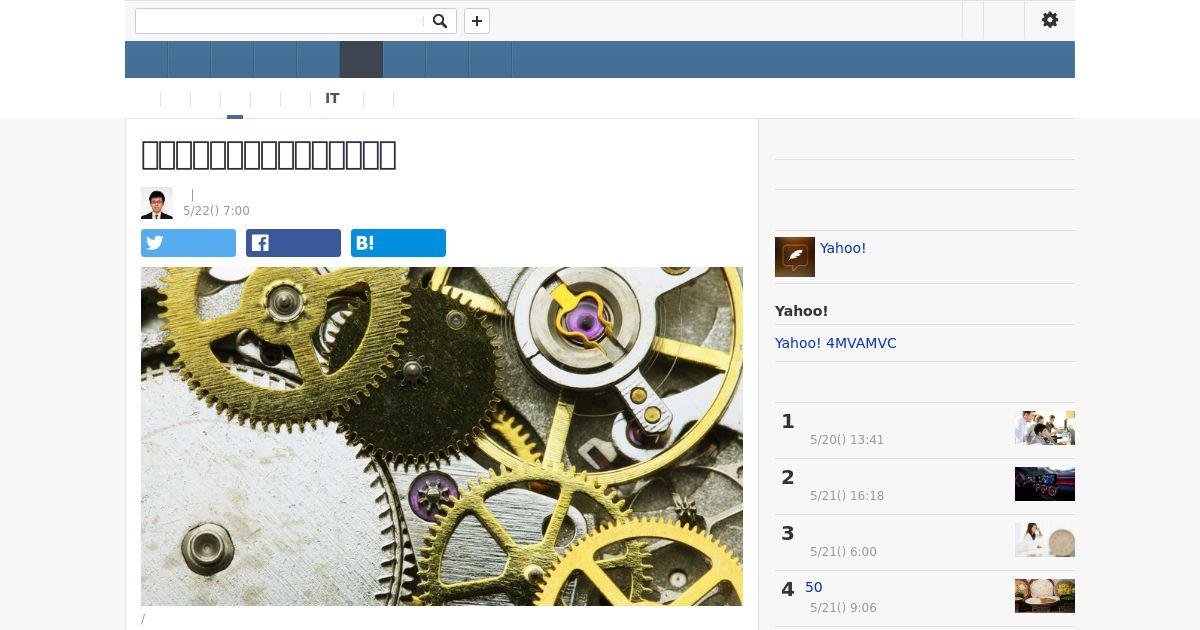Click the 5/20() 13:41 ranking date
1200x630 pixels.
pyautogui.click(x=847, y=440)
